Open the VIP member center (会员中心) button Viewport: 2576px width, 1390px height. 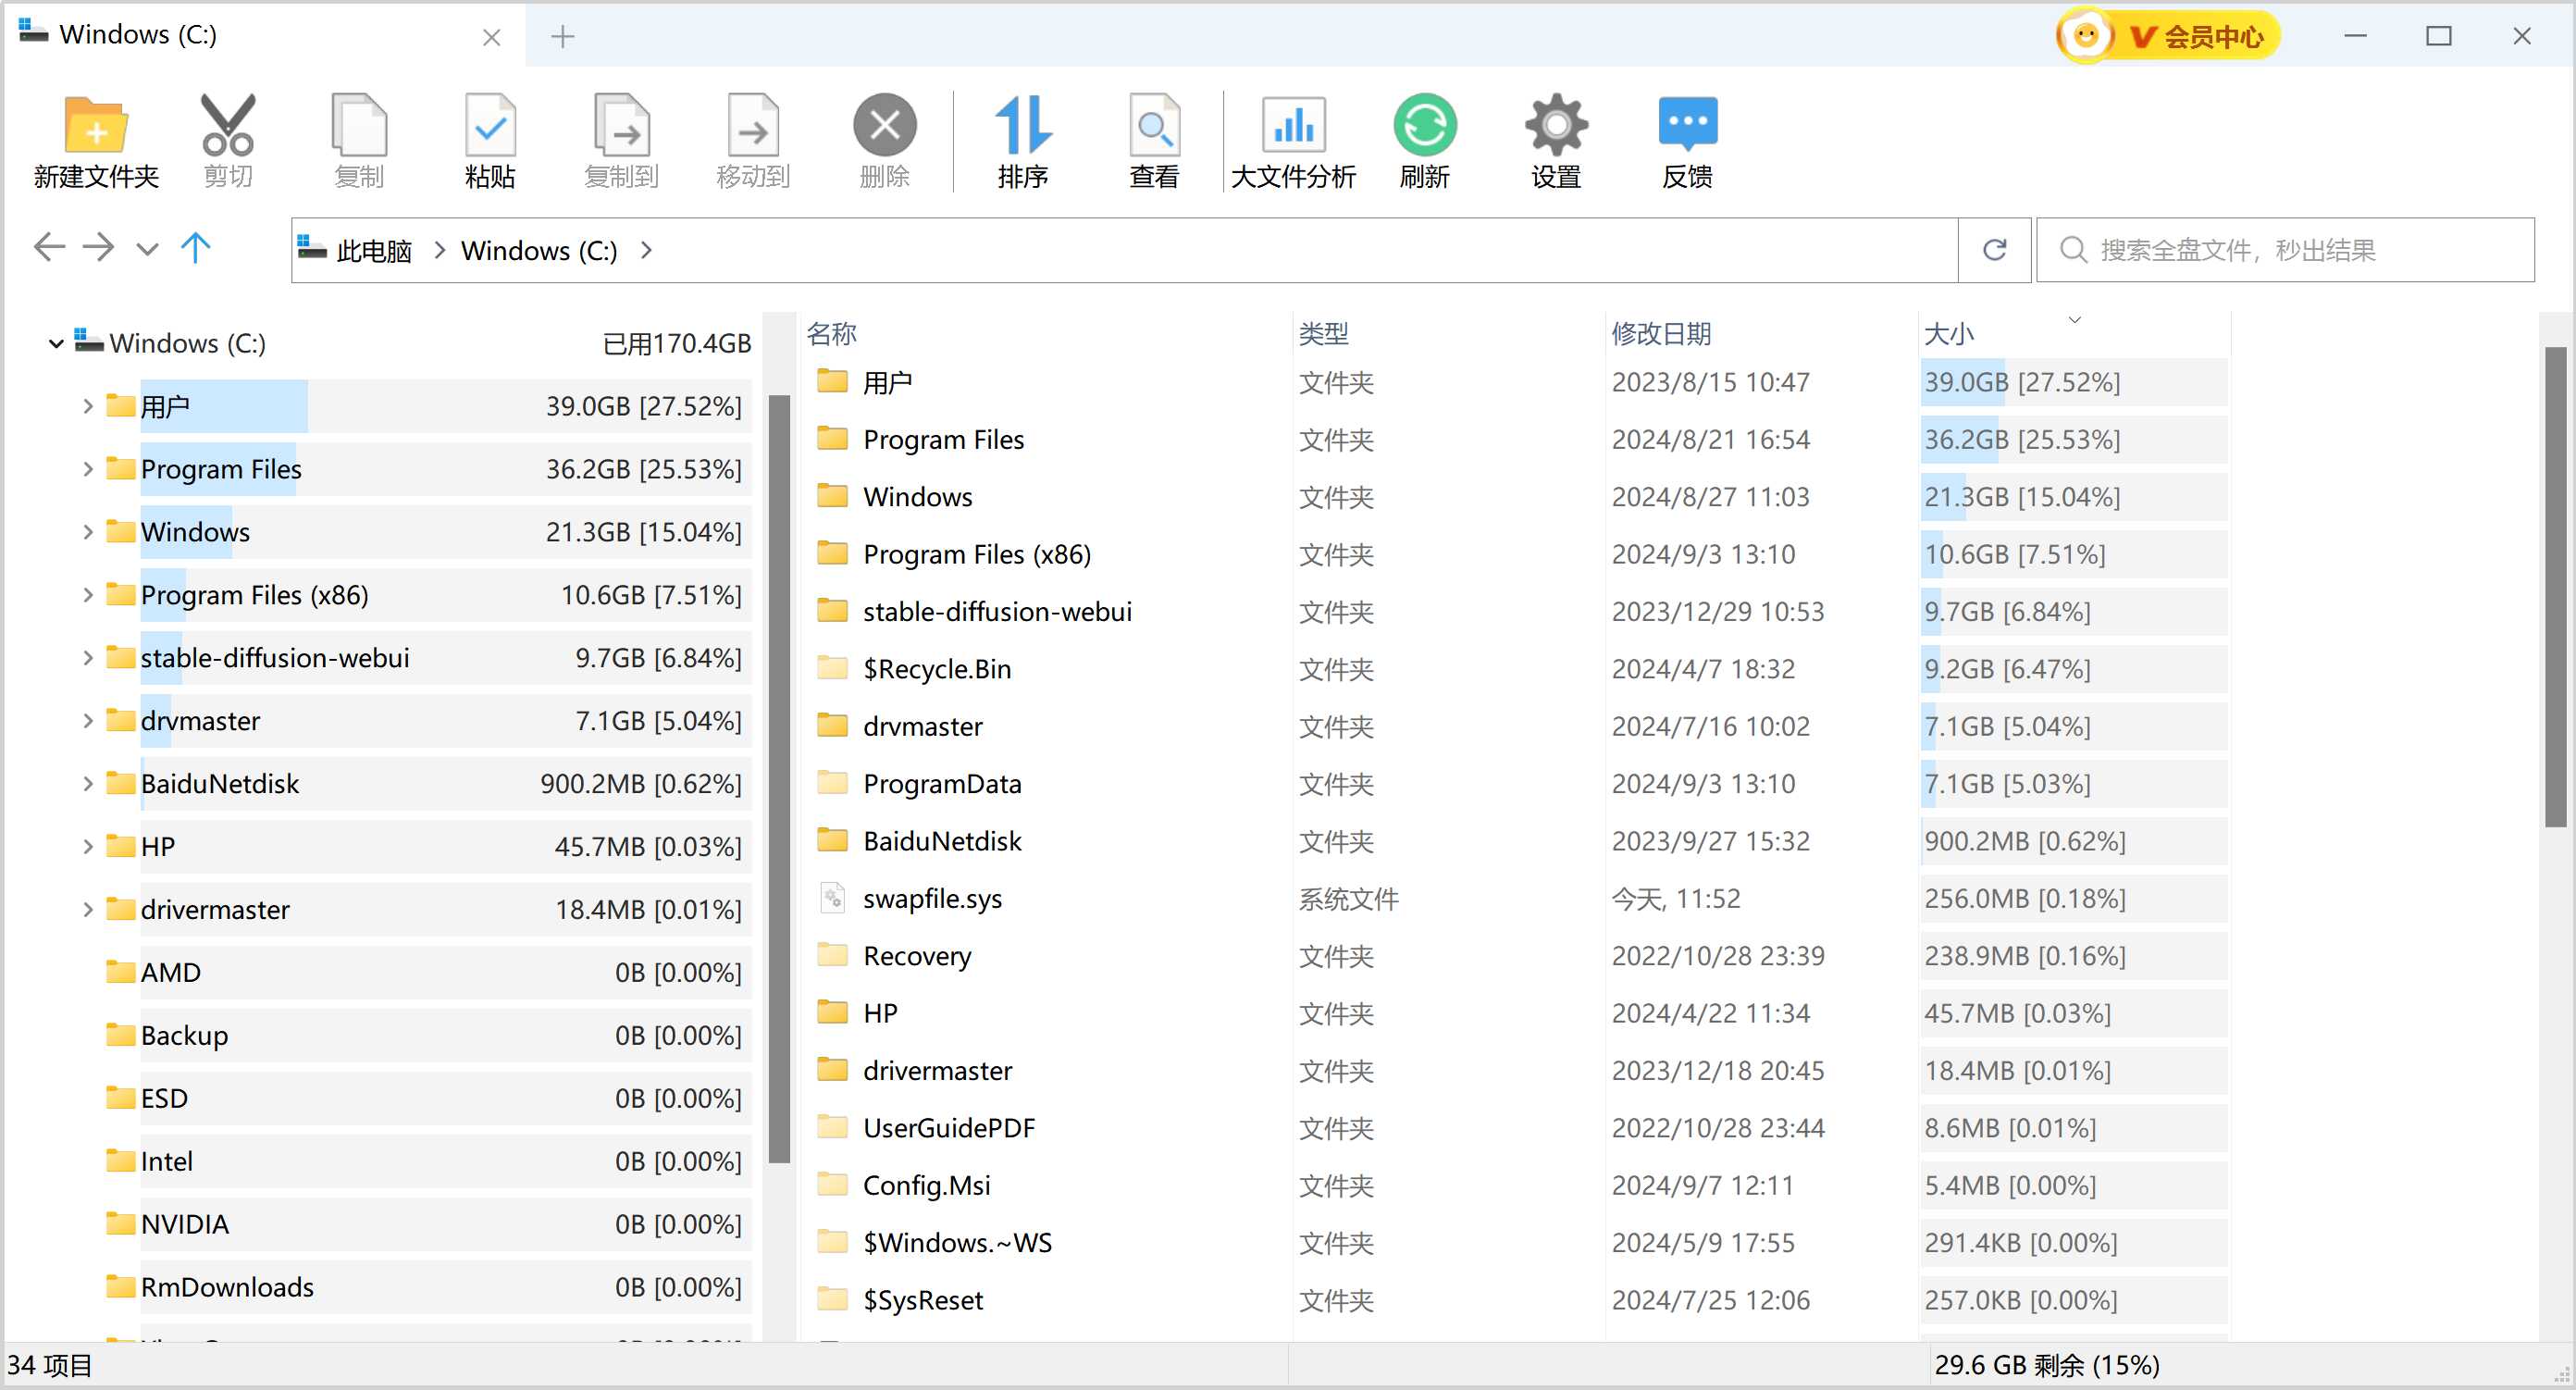[2168, 36]
